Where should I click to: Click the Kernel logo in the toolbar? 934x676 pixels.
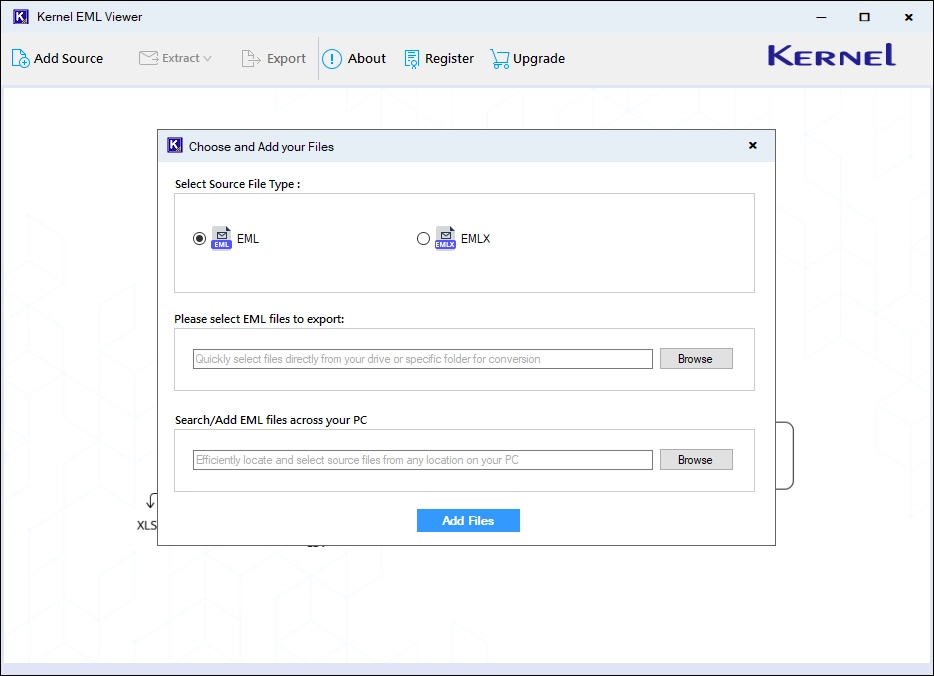(x=832, y=55)
